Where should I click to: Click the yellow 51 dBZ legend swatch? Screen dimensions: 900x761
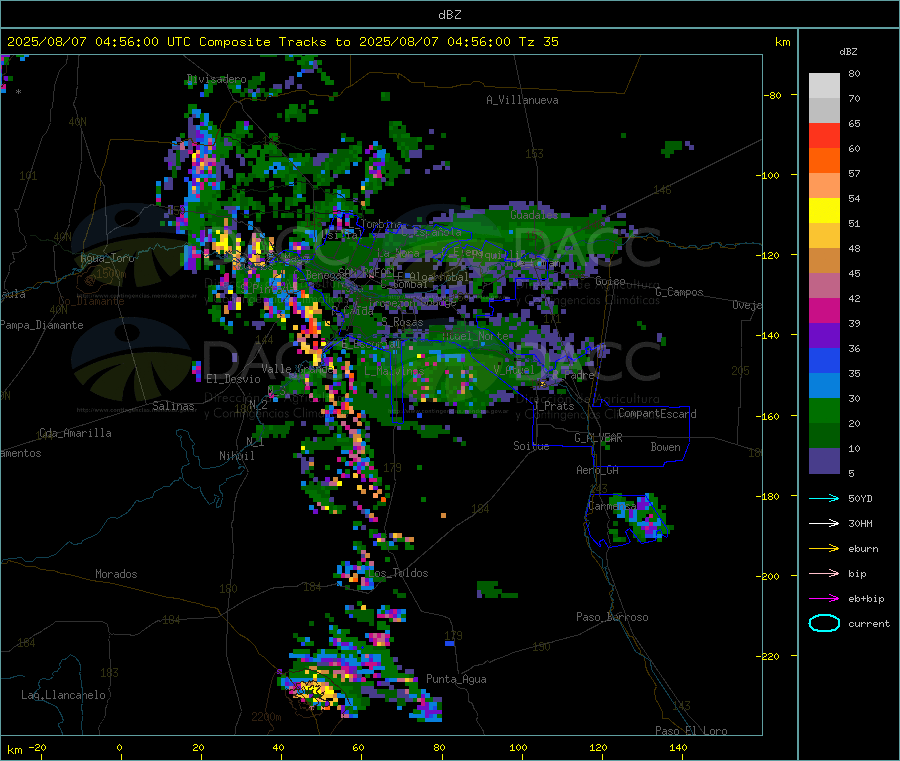coord(824,211)
